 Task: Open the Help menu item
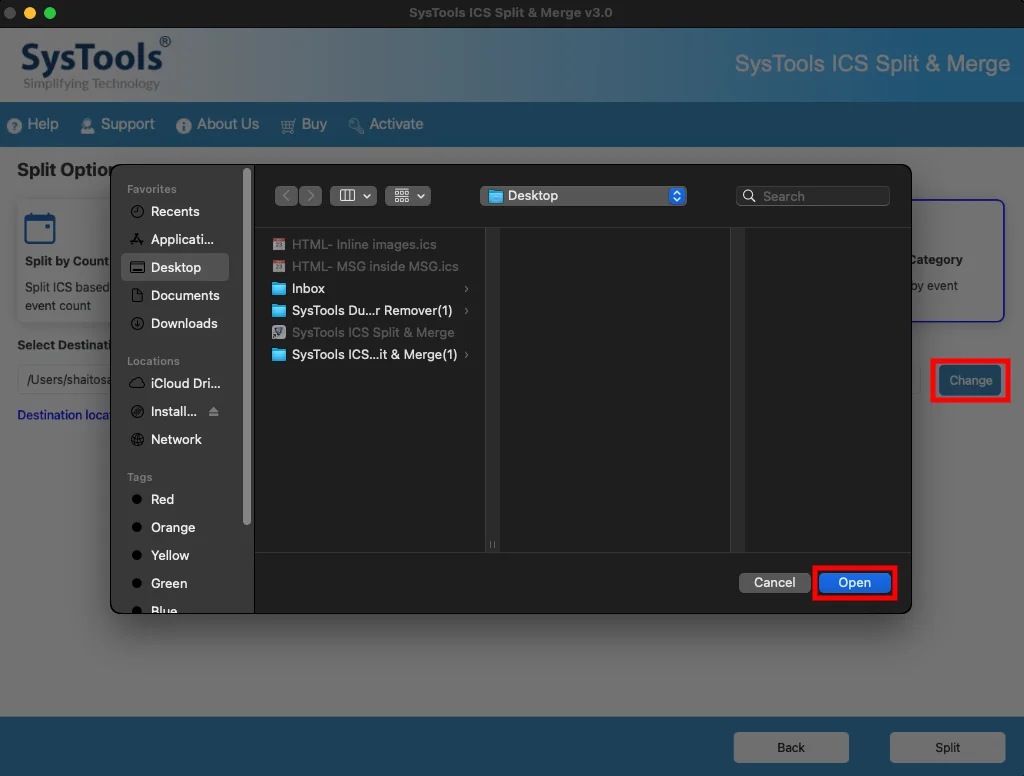[x=33, y=125]
